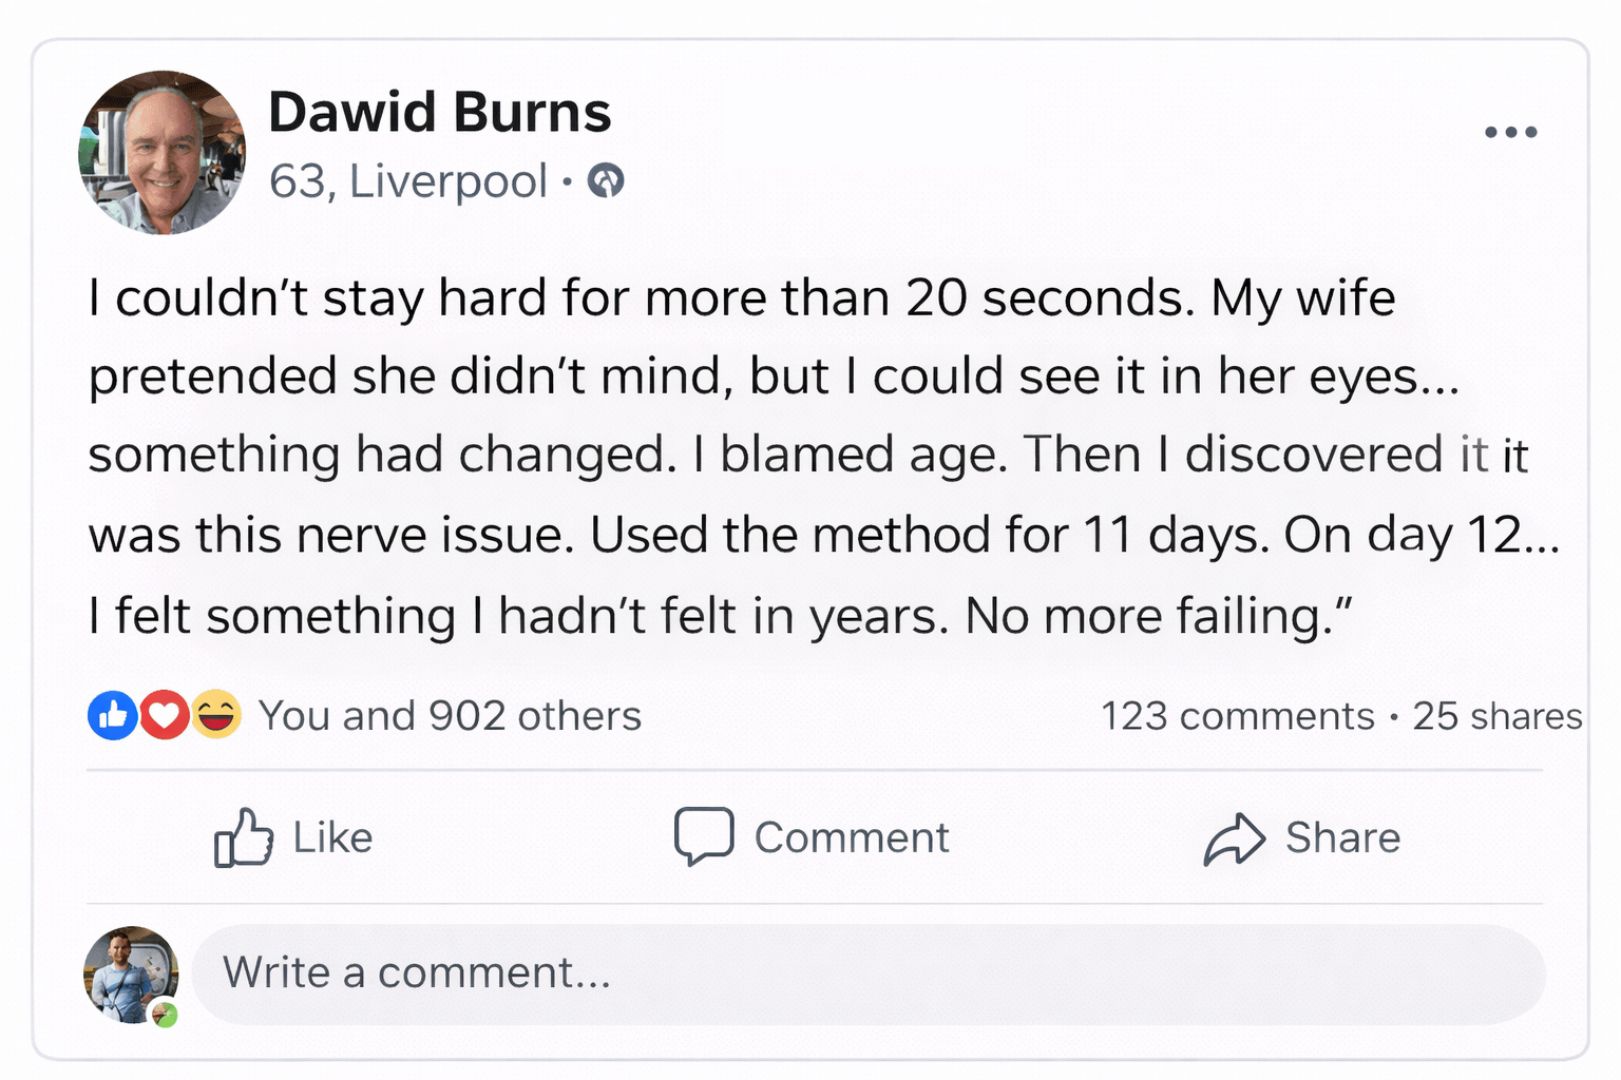
Task: Open the '123 comments' link
Action: pyautogui.click(x=1237, y=716)
